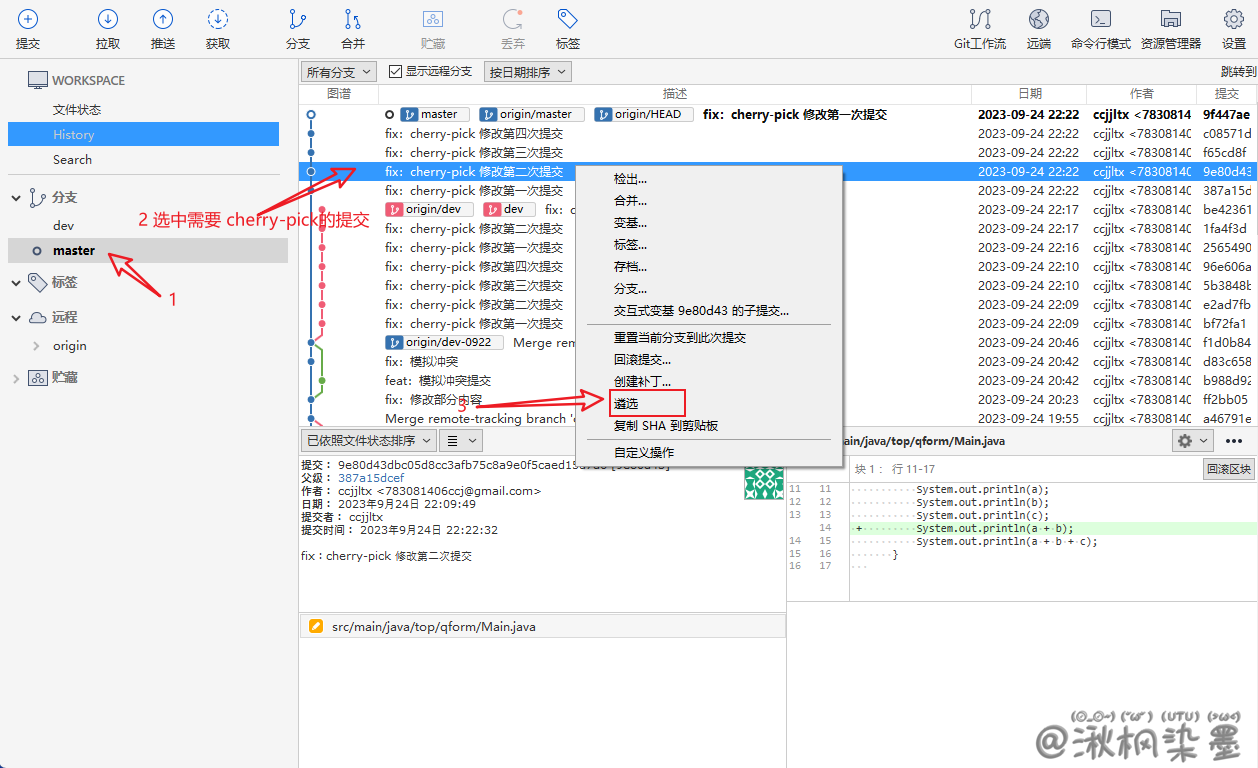Viewport: 1258px width, 768px height.
Task: Select the dev branch in sidebar
Action: 63,226
